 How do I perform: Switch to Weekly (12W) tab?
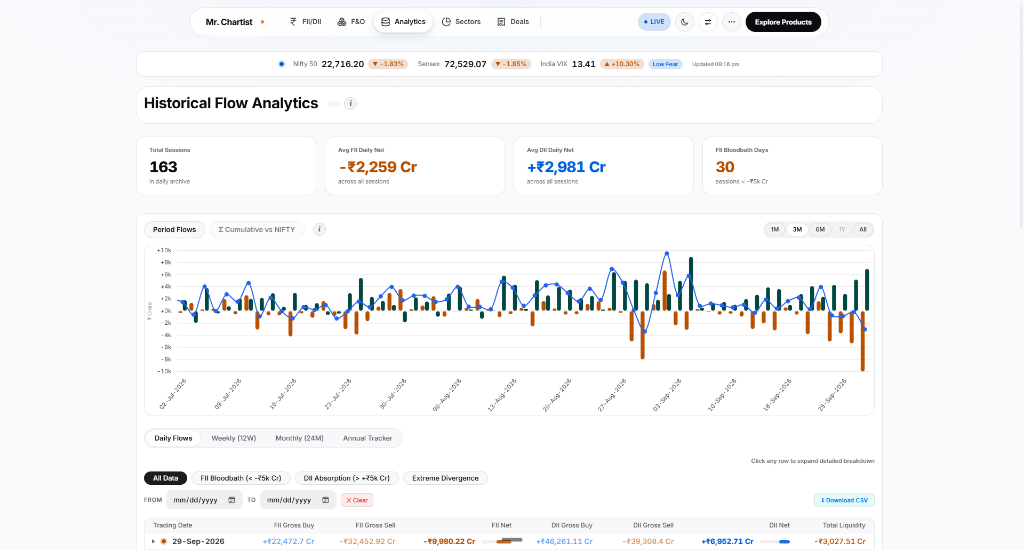[x=234, y=438]
